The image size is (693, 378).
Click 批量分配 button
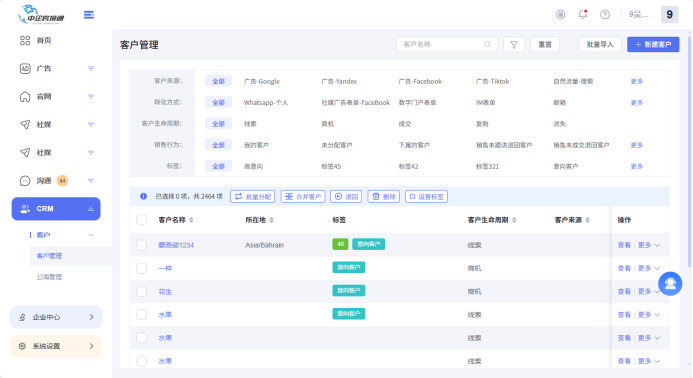252,196
